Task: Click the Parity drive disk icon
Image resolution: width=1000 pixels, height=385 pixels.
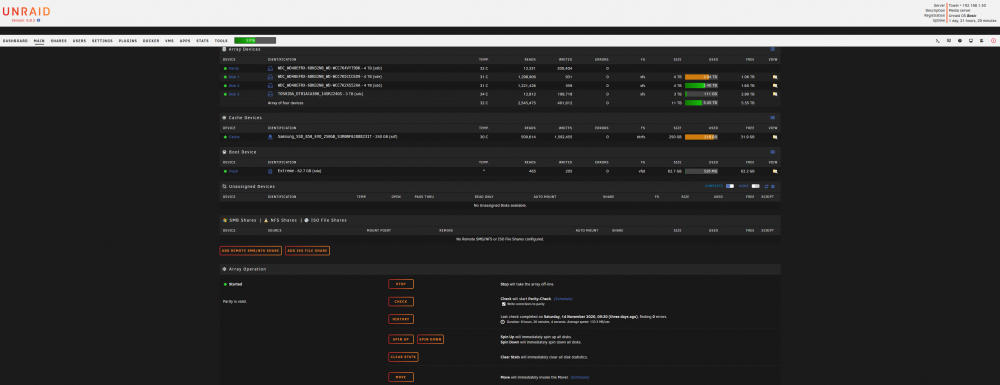Action: click(x=270, y=68)
